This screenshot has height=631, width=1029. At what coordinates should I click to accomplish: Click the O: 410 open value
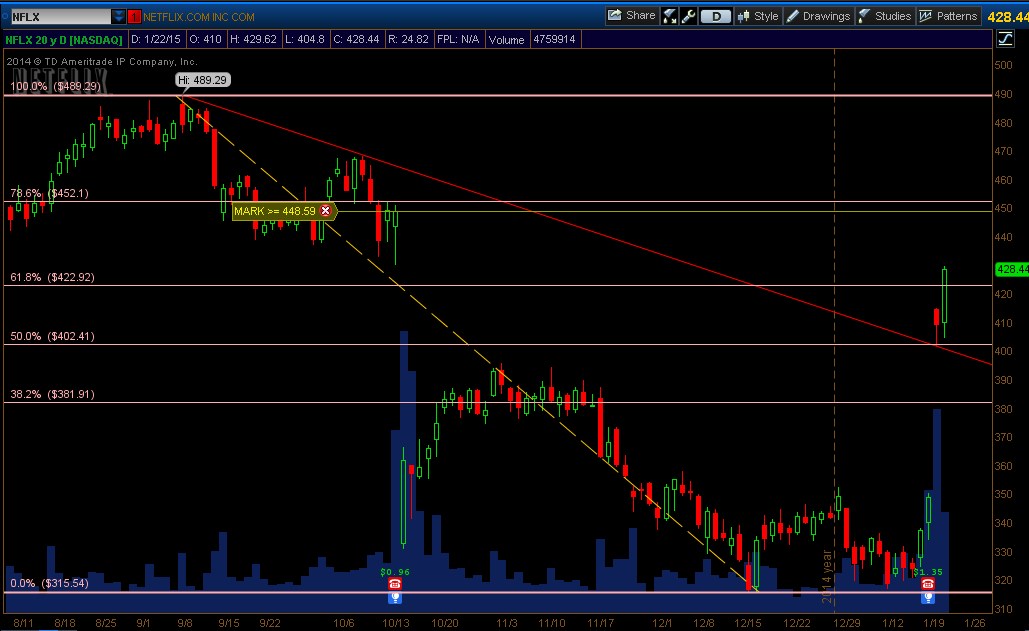(205, 39)
